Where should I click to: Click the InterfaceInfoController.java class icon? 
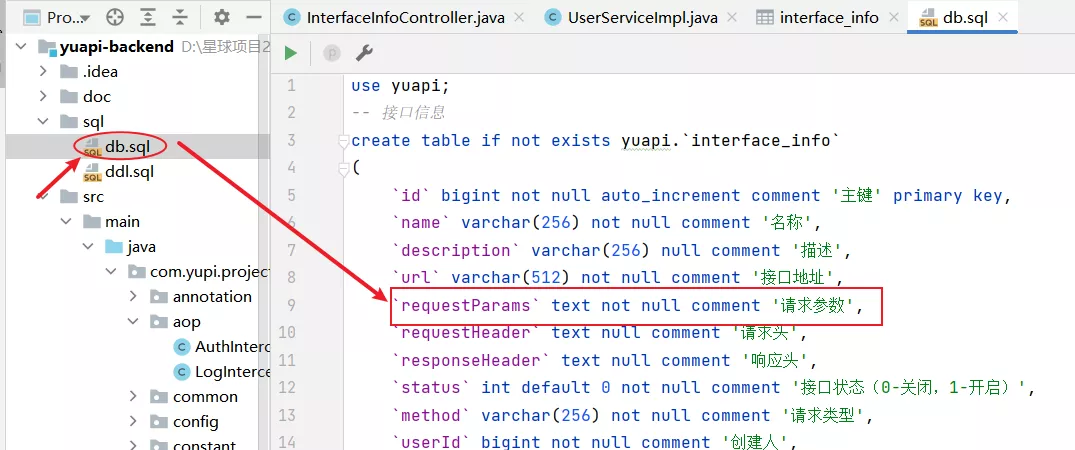292,18
